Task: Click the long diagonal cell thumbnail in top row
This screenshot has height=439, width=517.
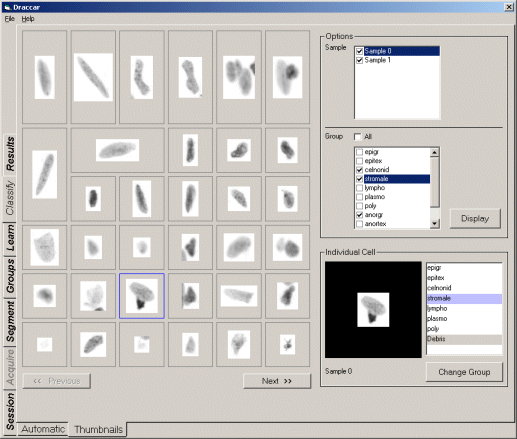Action: (x=93, y=77)
